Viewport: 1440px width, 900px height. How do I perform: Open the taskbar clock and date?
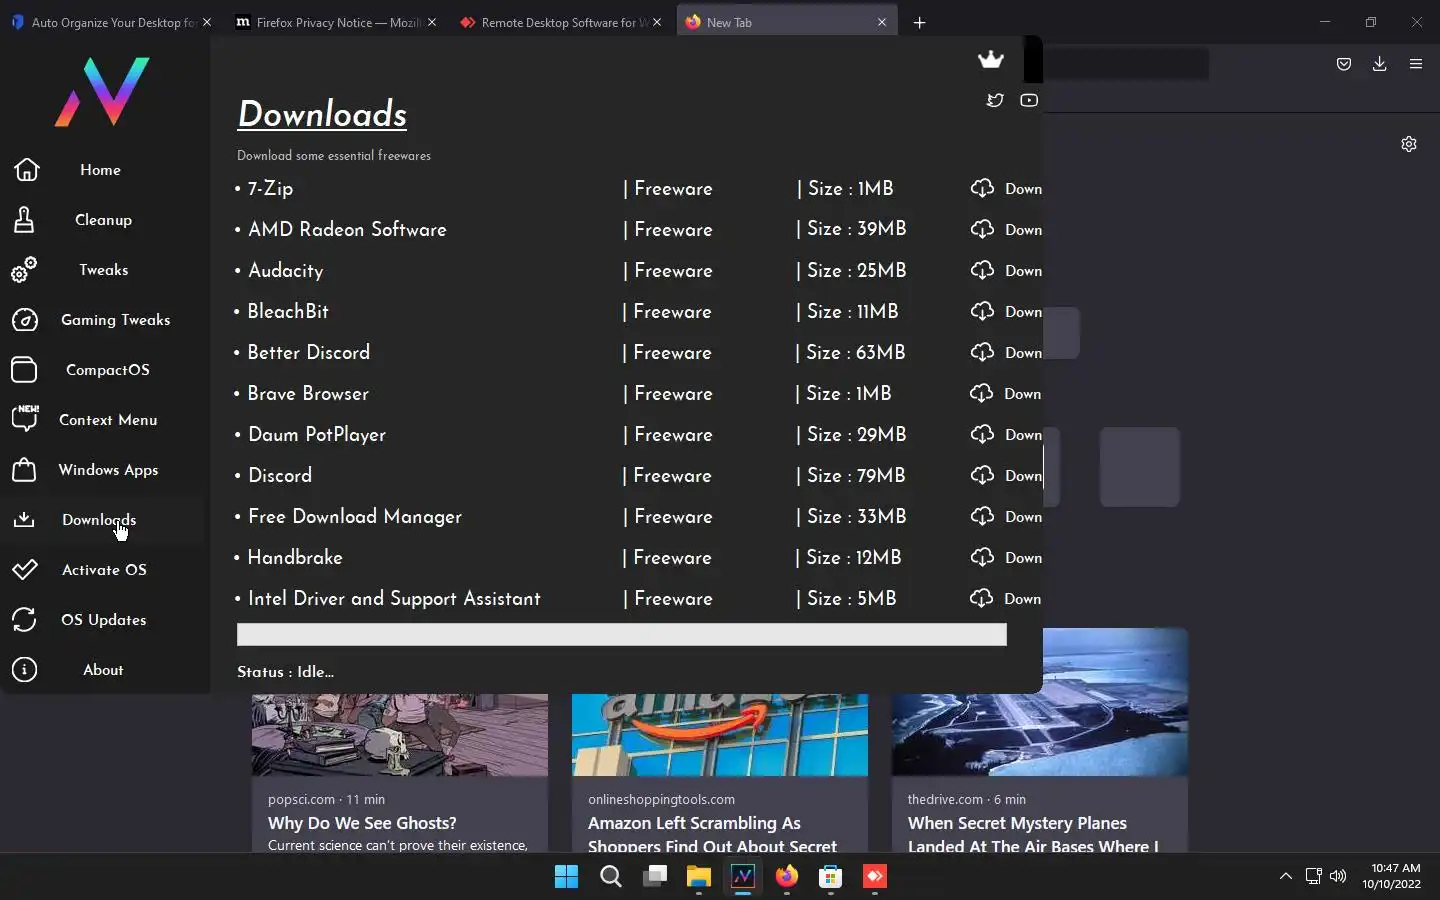click(x=1391, y=876)
